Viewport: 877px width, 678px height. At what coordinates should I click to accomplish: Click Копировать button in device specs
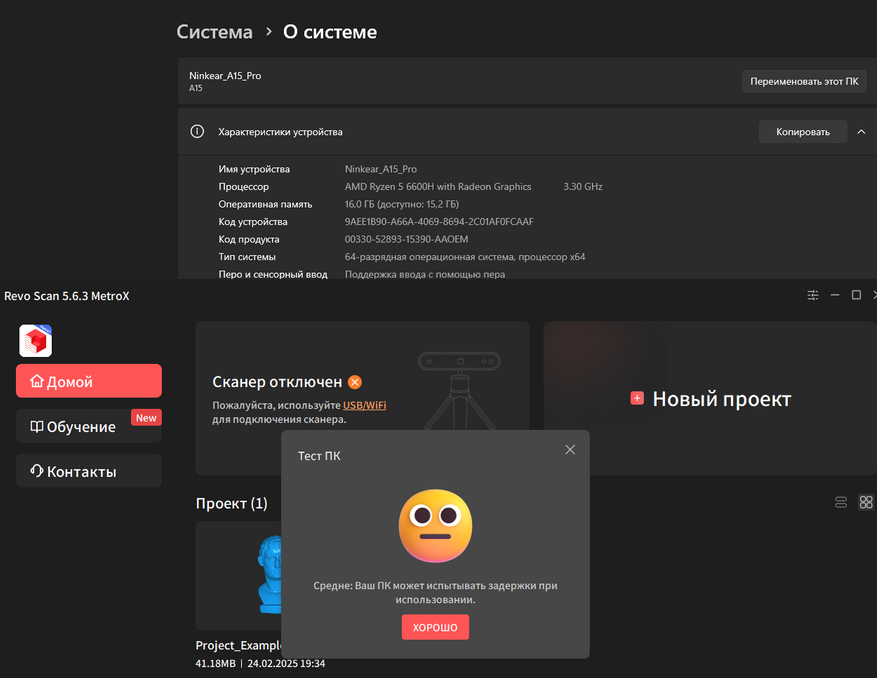[803, 131]
